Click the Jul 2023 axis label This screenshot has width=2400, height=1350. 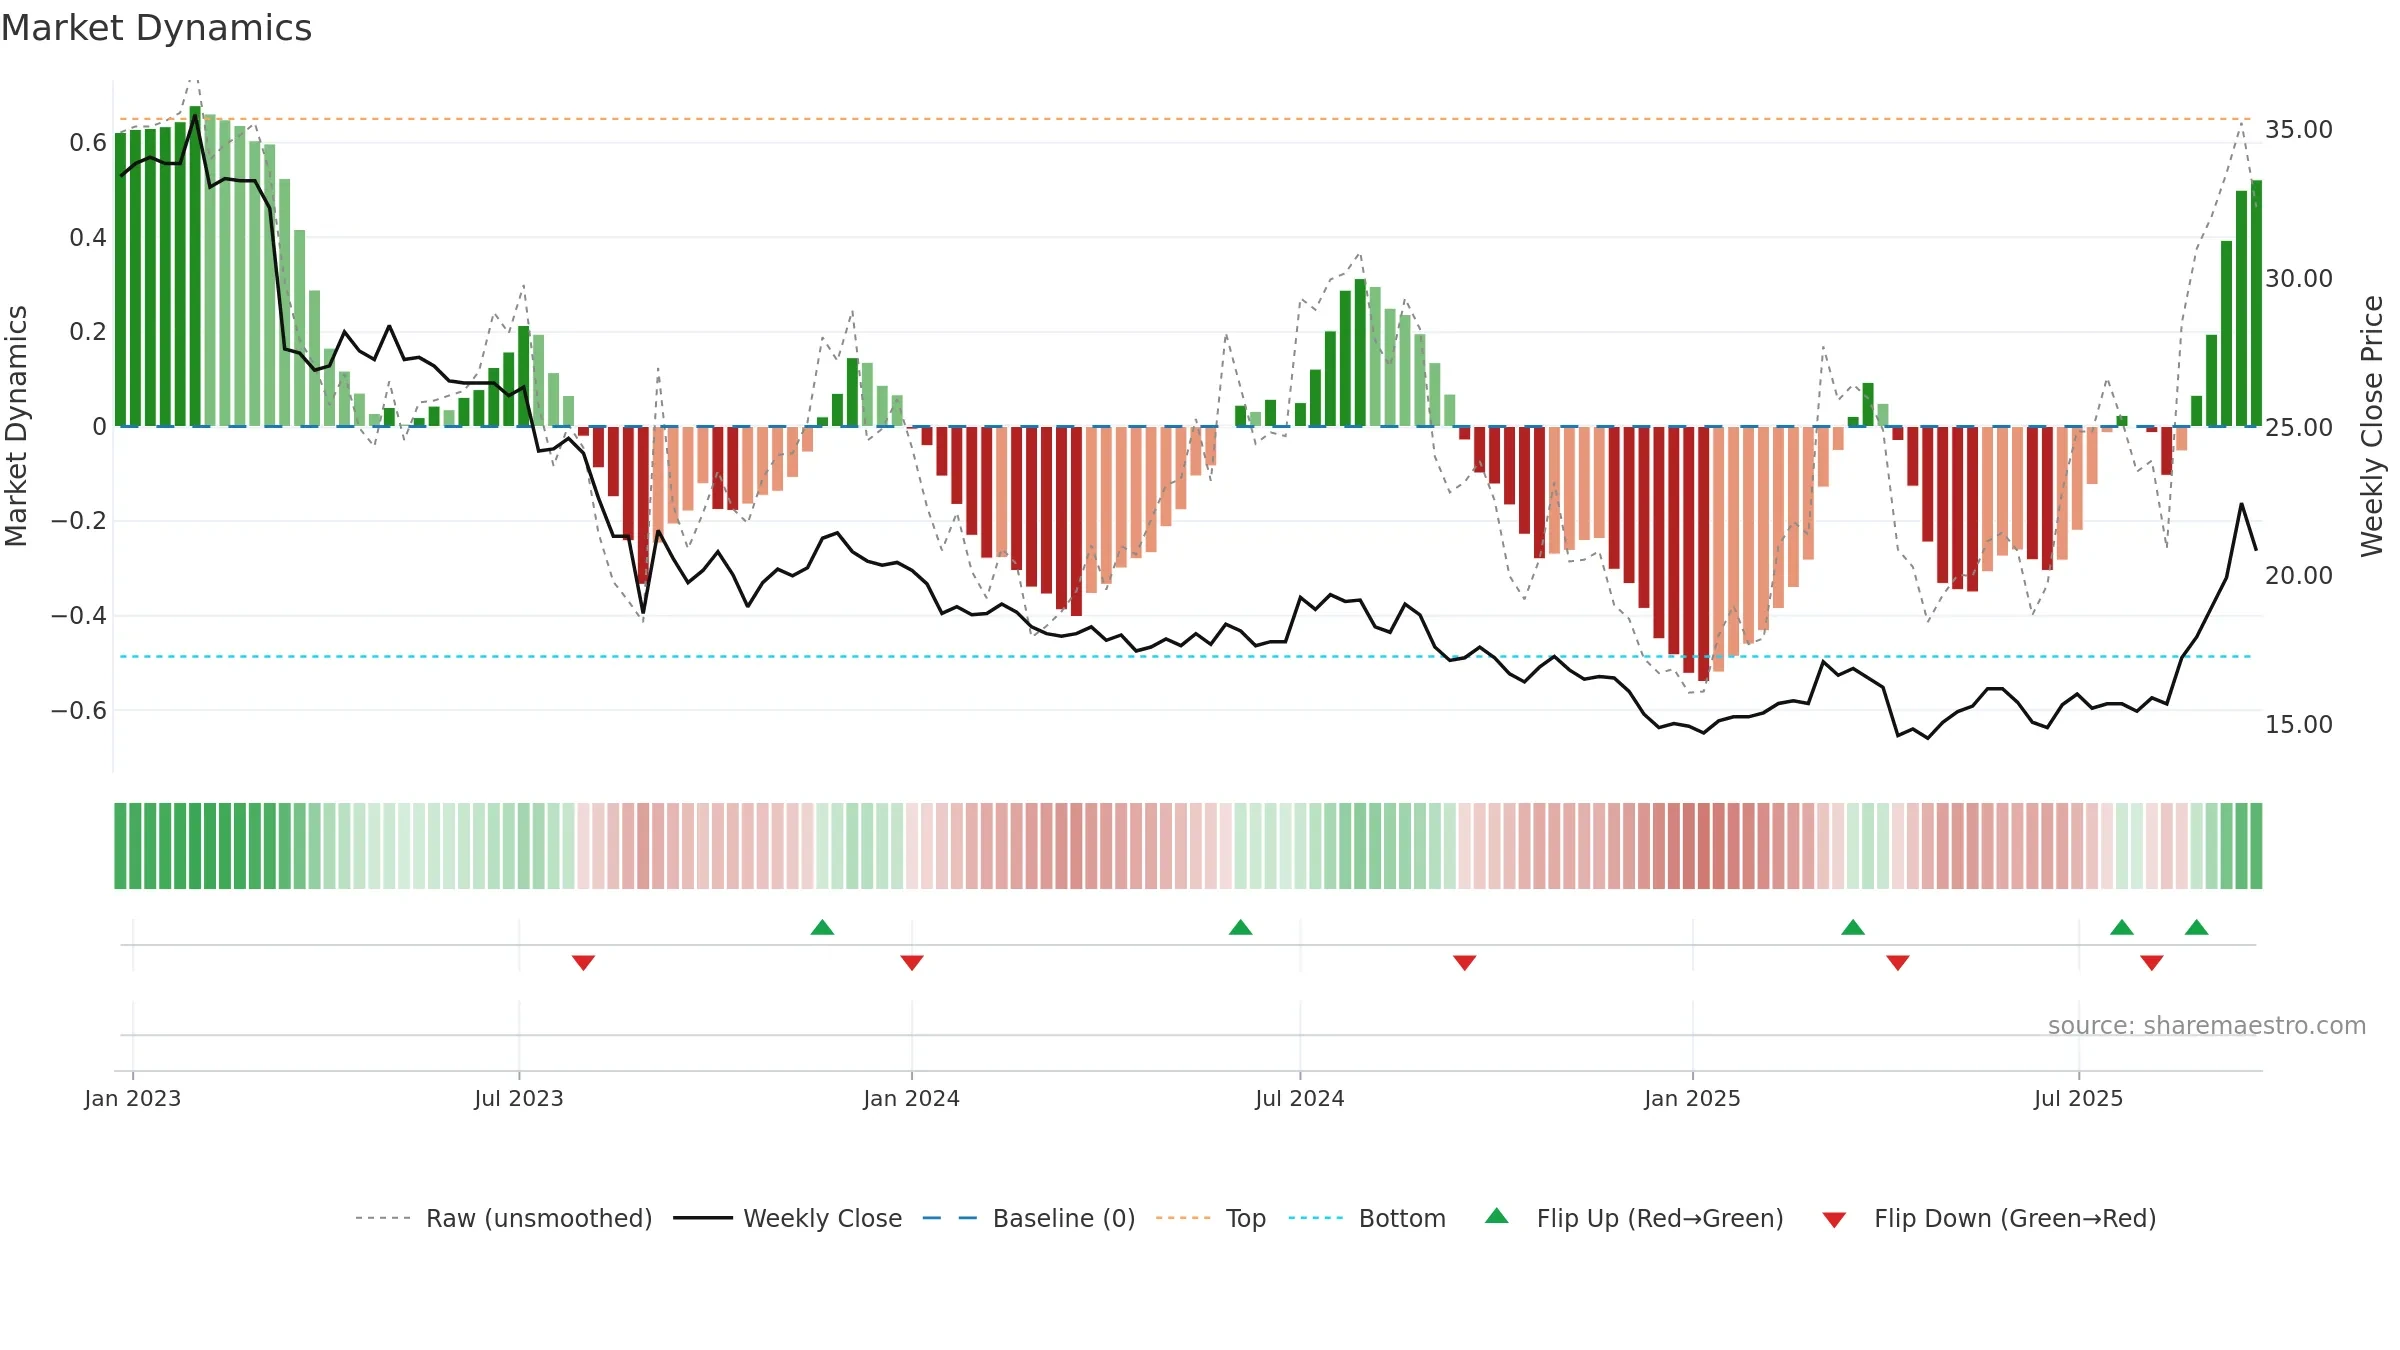pos(519,1098)
